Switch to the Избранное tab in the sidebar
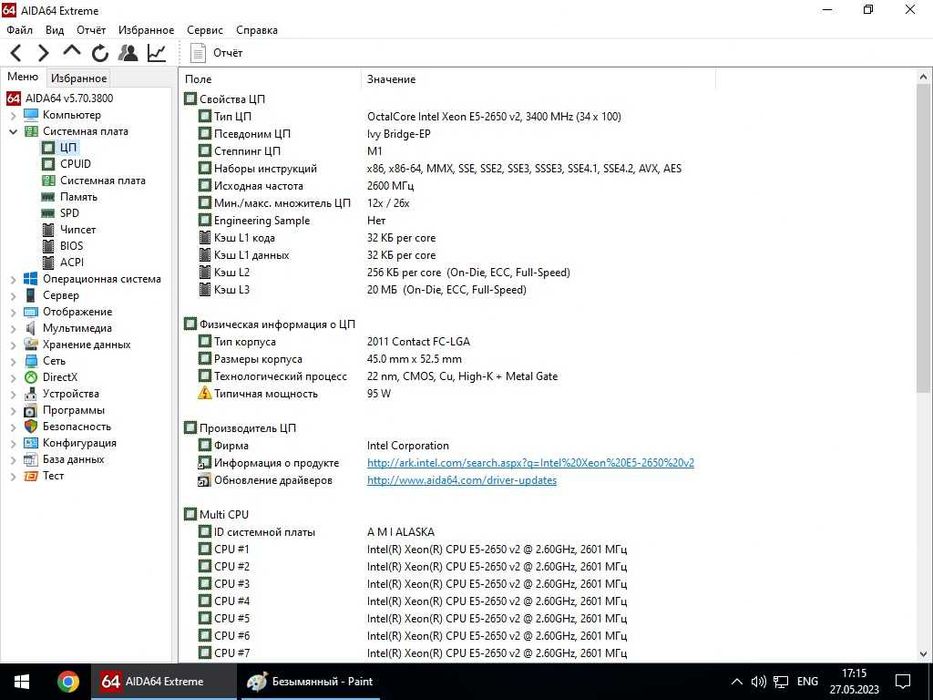The height and width of the screenshot is (700, 933). point(79,78)
